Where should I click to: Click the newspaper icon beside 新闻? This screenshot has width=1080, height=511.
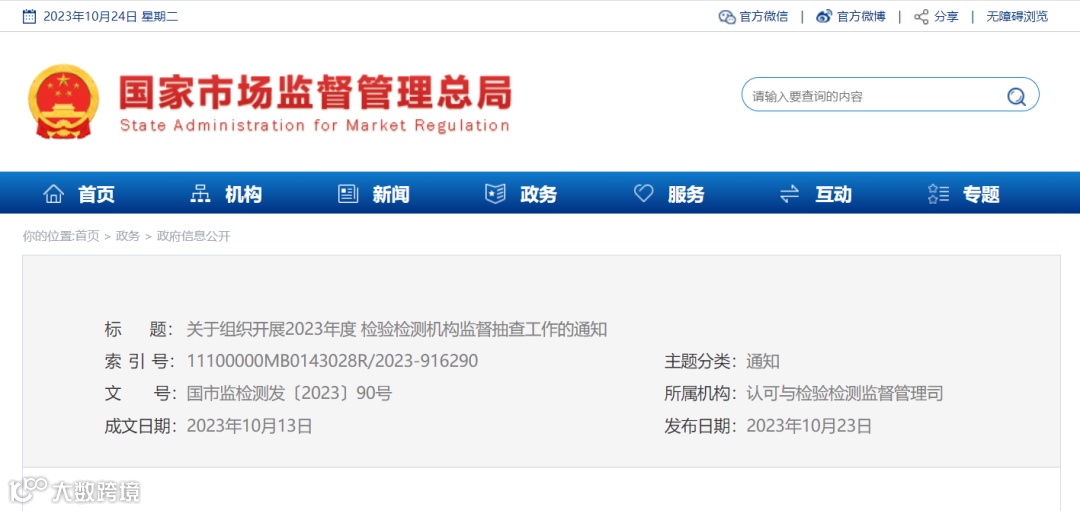348,194
